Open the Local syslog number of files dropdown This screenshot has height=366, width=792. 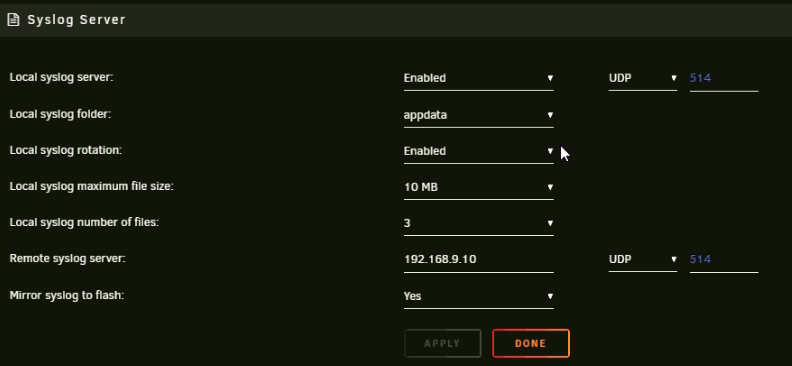478,223
